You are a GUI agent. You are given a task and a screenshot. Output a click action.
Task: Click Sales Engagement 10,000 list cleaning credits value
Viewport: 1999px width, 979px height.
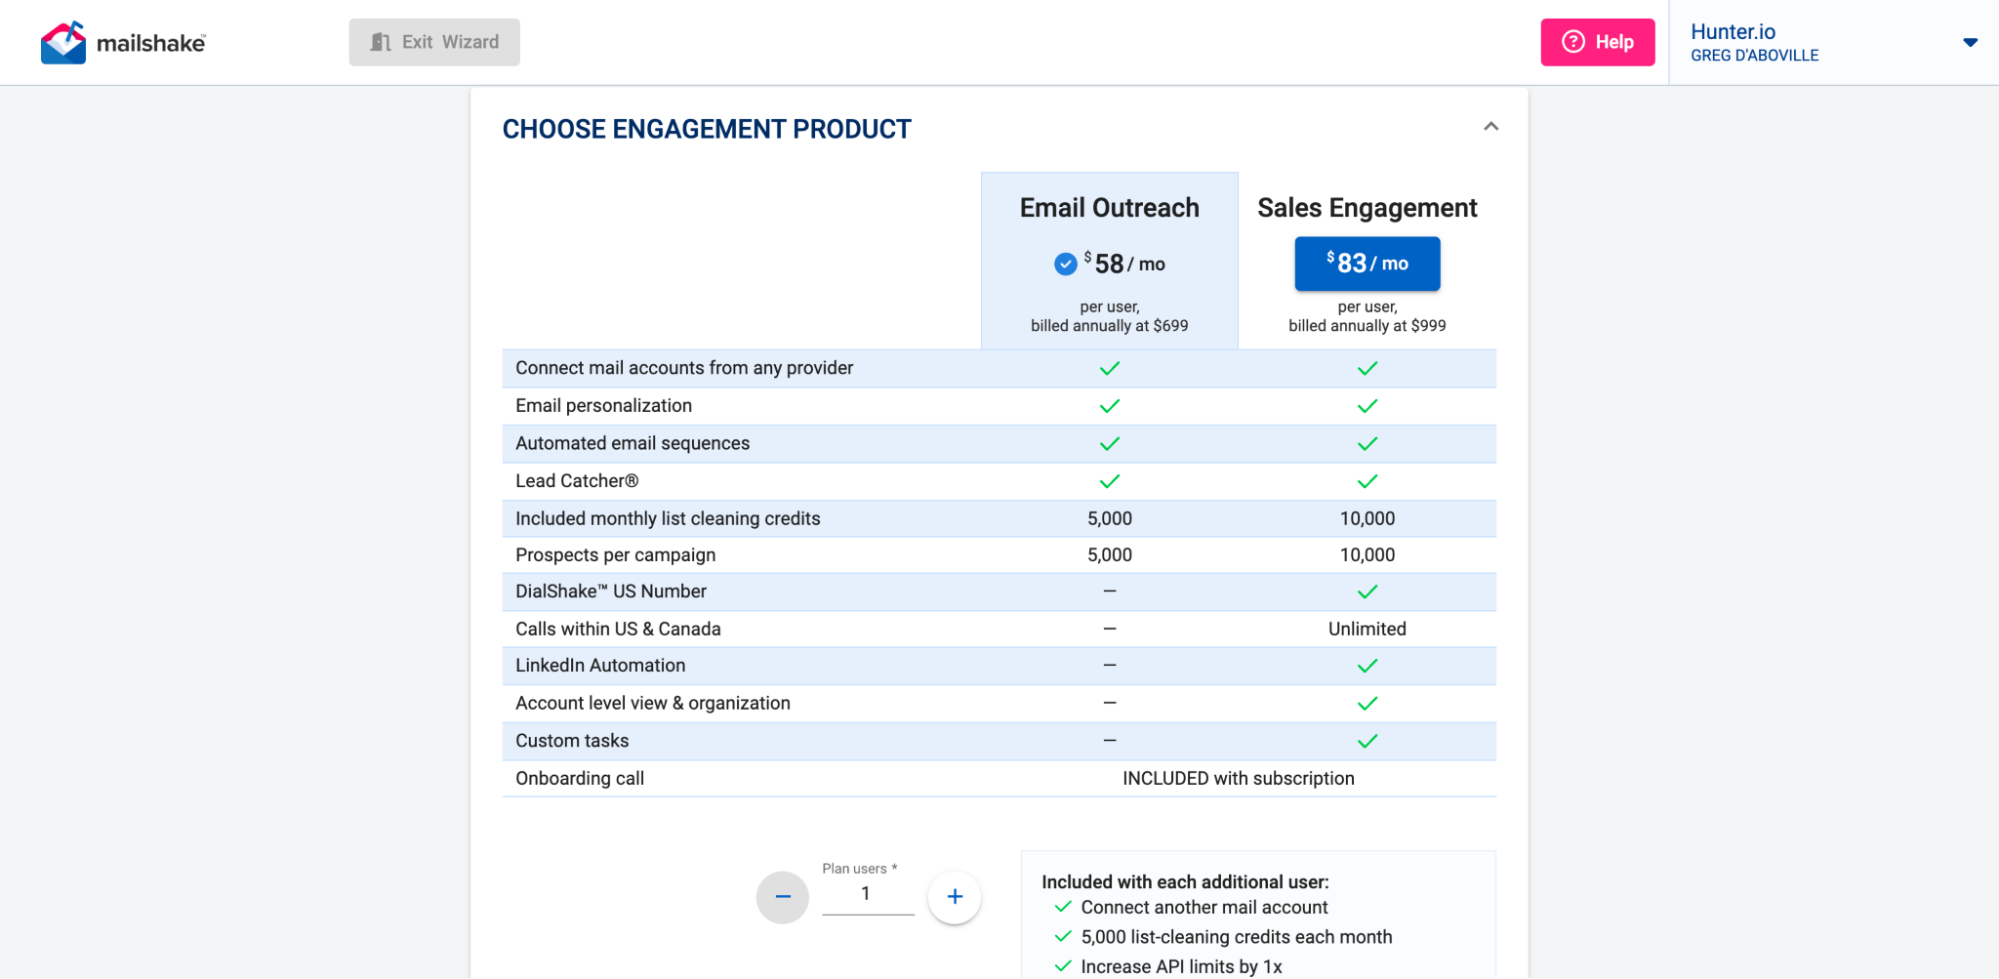click(x=1367, y=518)
